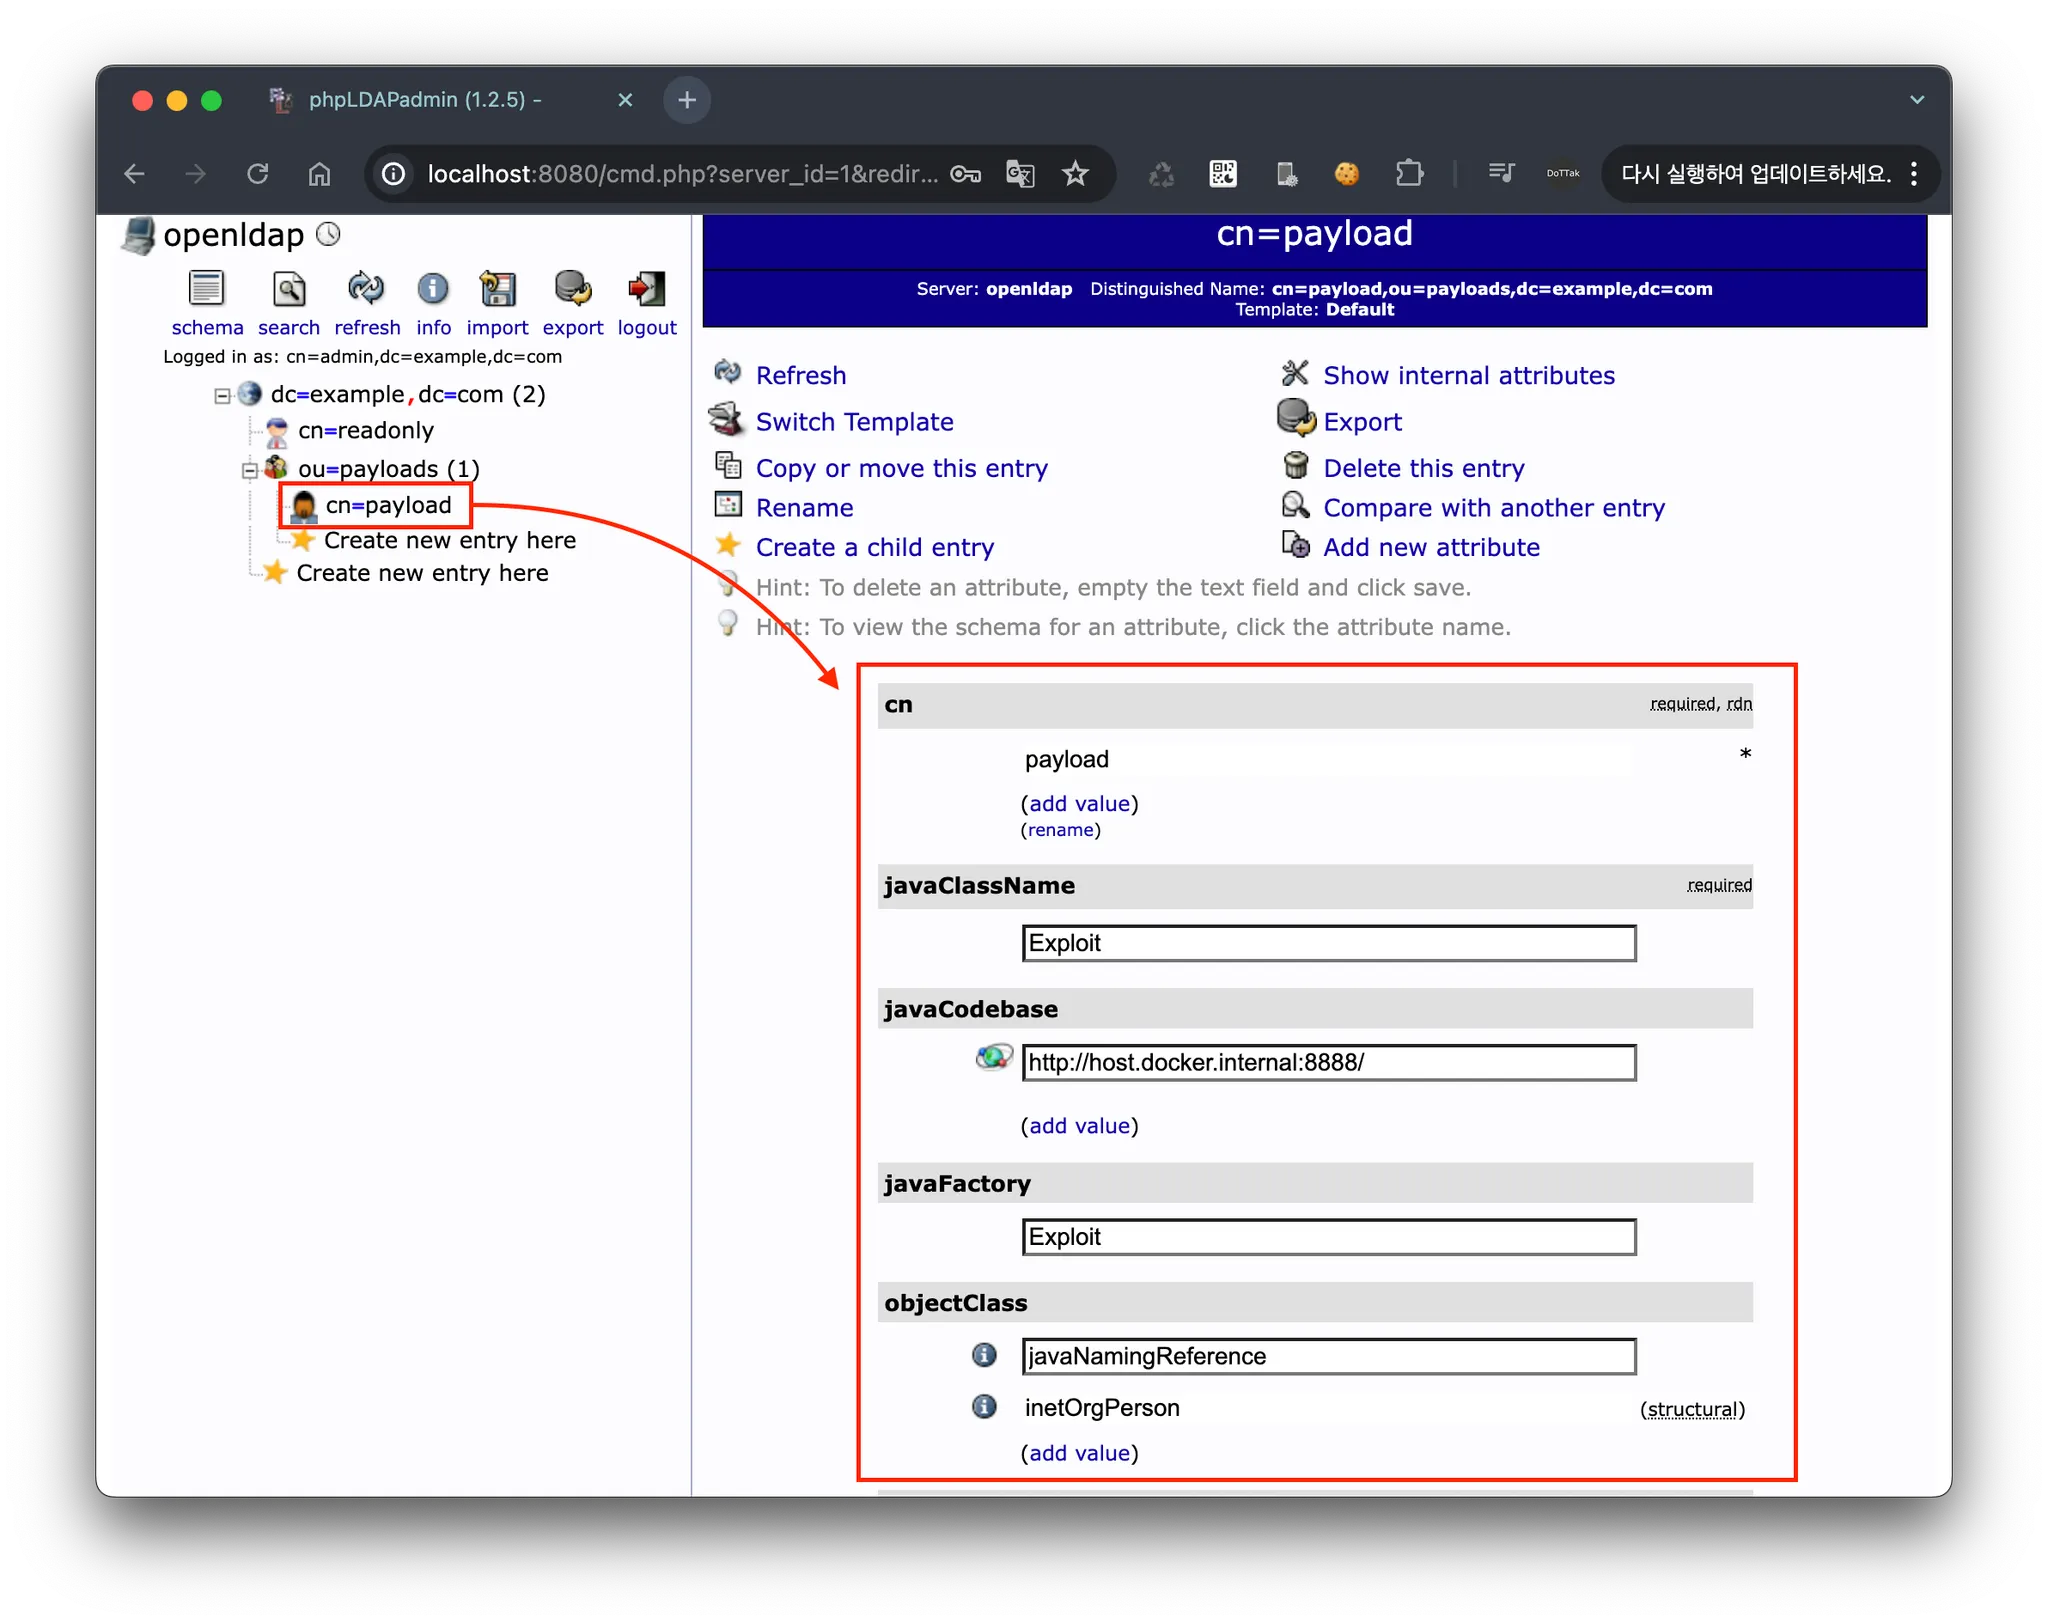Image resolution: width=2048 pixels, height=1624 pixels.
Task: Open Show internal attributes link
Action: pyautogui.click(x=1468, y=375)
